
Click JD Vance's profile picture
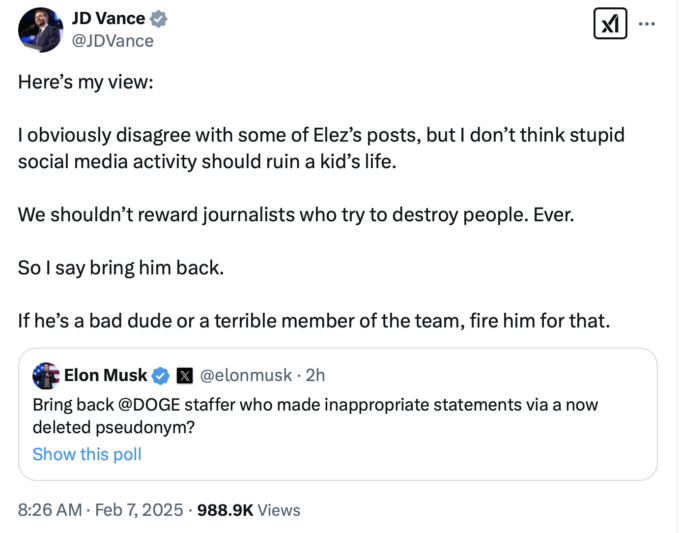40,30
